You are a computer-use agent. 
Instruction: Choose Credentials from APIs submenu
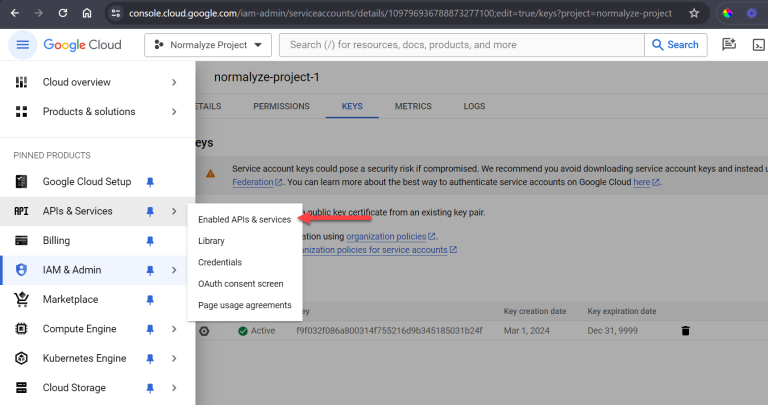(220, 262)
